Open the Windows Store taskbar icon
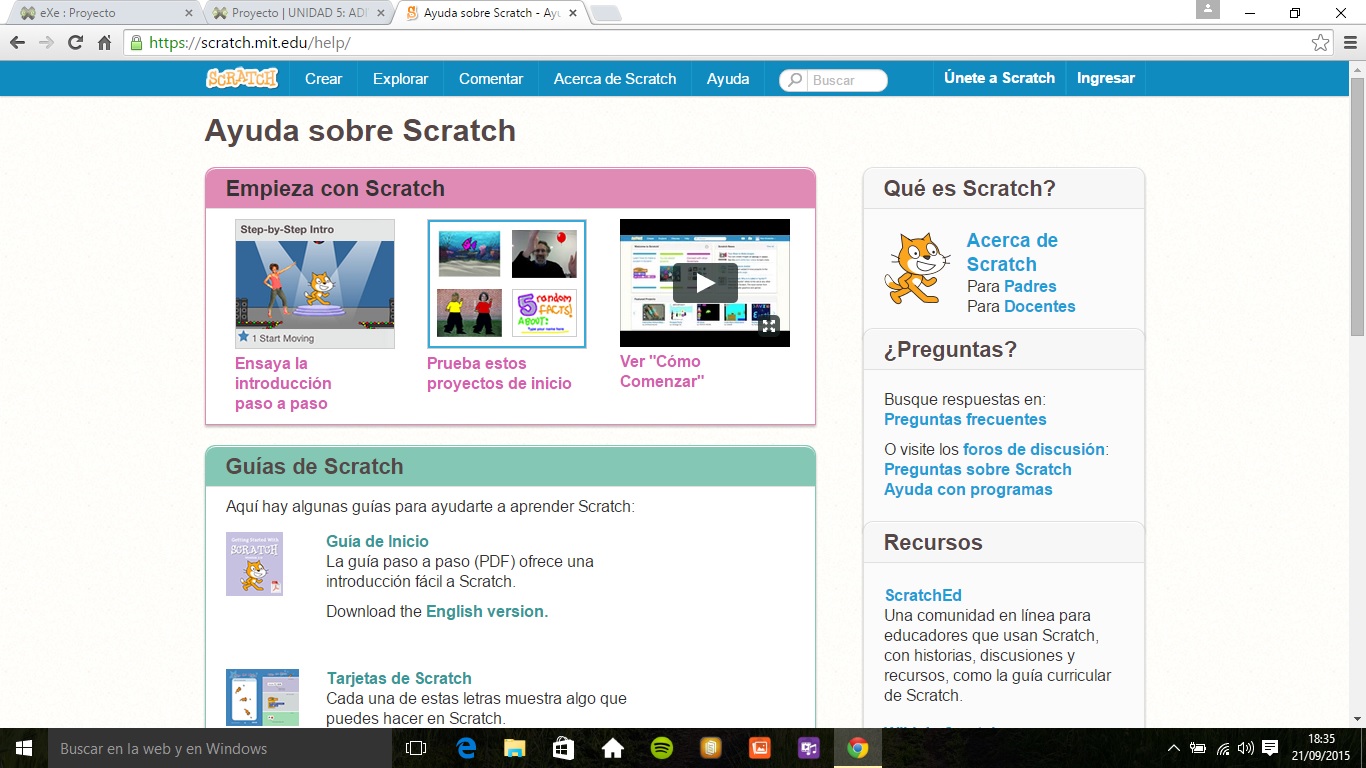The width and height of the screenshot is (1366, 768). click(x=563, y=748)
